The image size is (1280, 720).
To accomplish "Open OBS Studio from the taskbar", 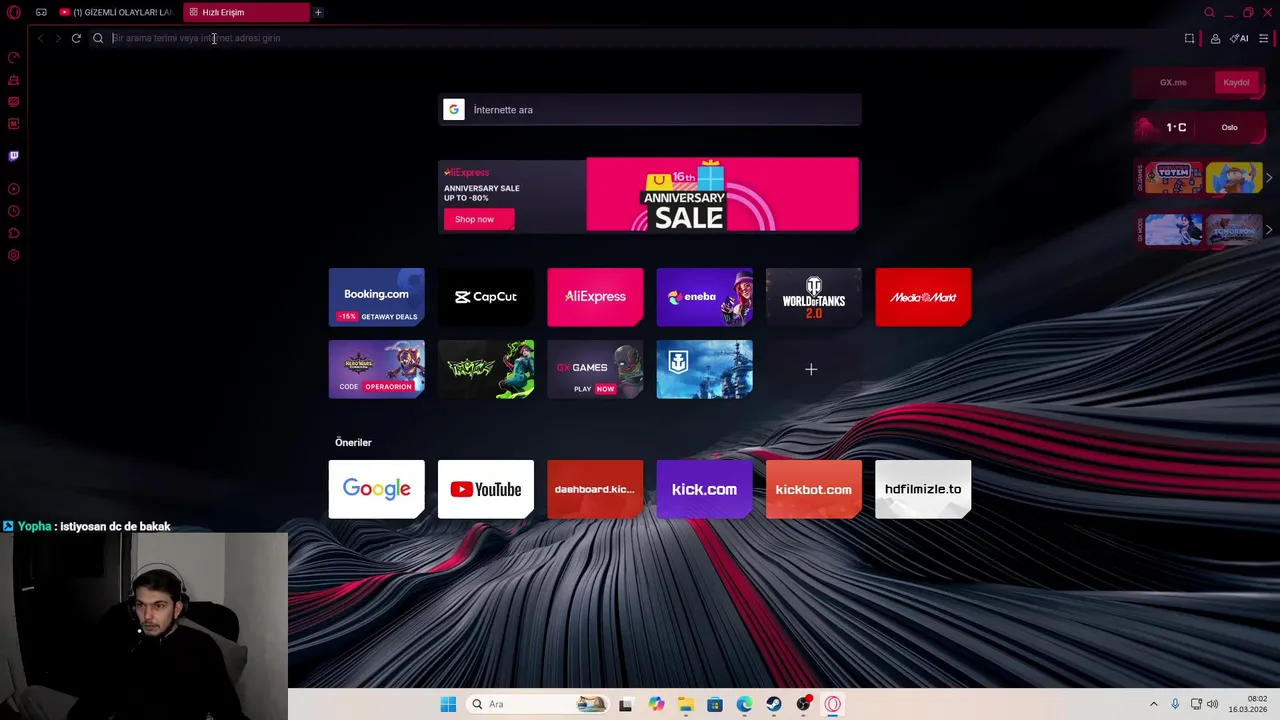I will click(803, 704).
